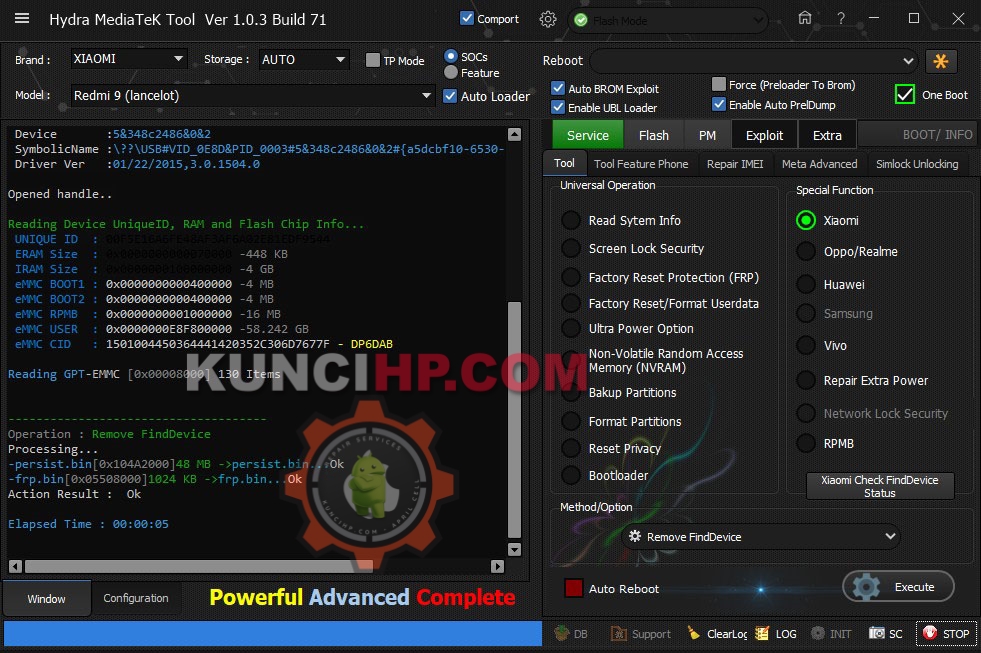
Task: Click the INIT gear icon
Action: pyautogui.click(x=817, y=633)
